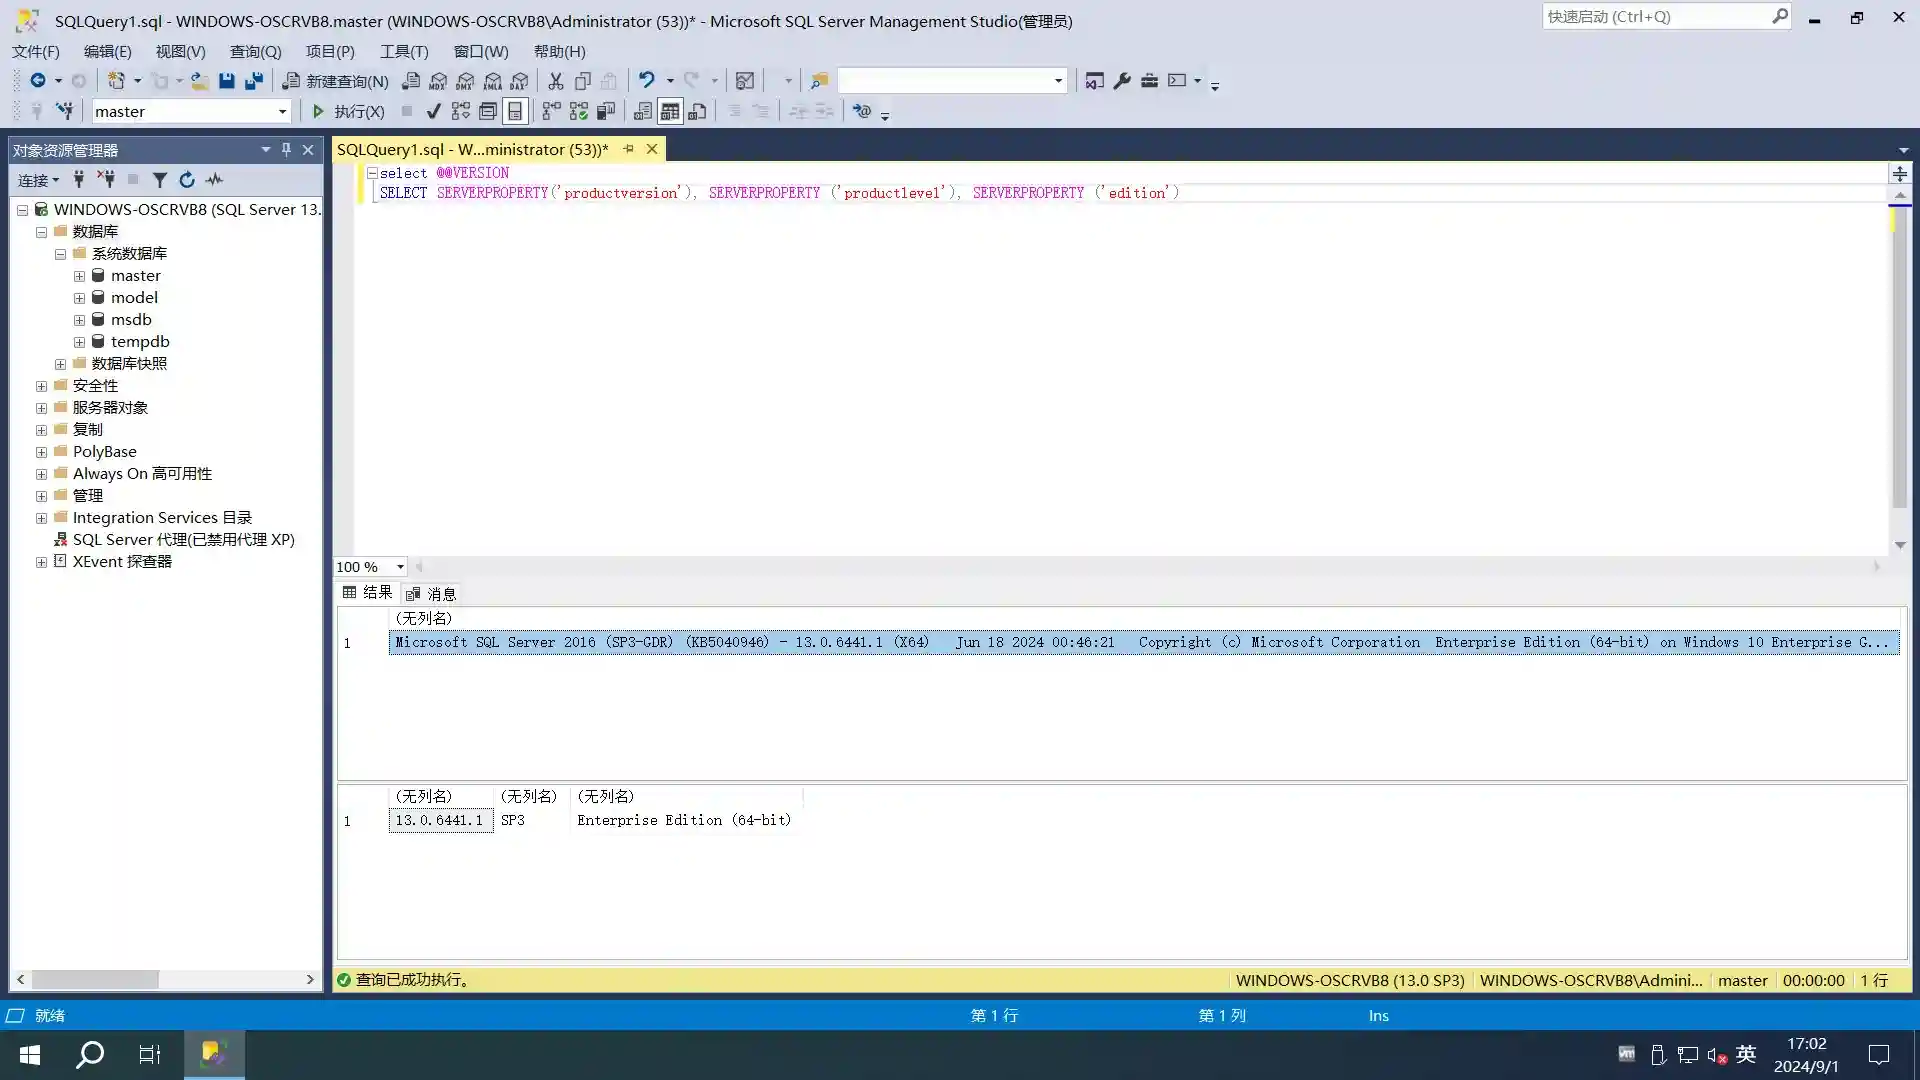Screen dimensions: 1920x1080
Task: Click the New Query (新建查询) button
Action: pyautogui.click(x=336, y=81)
